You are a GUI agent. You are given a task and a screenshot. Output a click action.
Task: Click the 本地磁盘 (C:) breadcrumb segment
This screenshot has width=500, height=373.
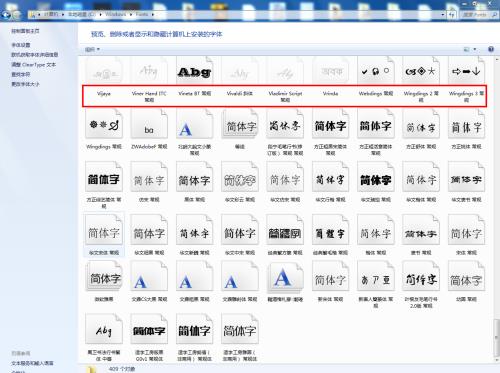pyautogui.click(x=82, y=14)
